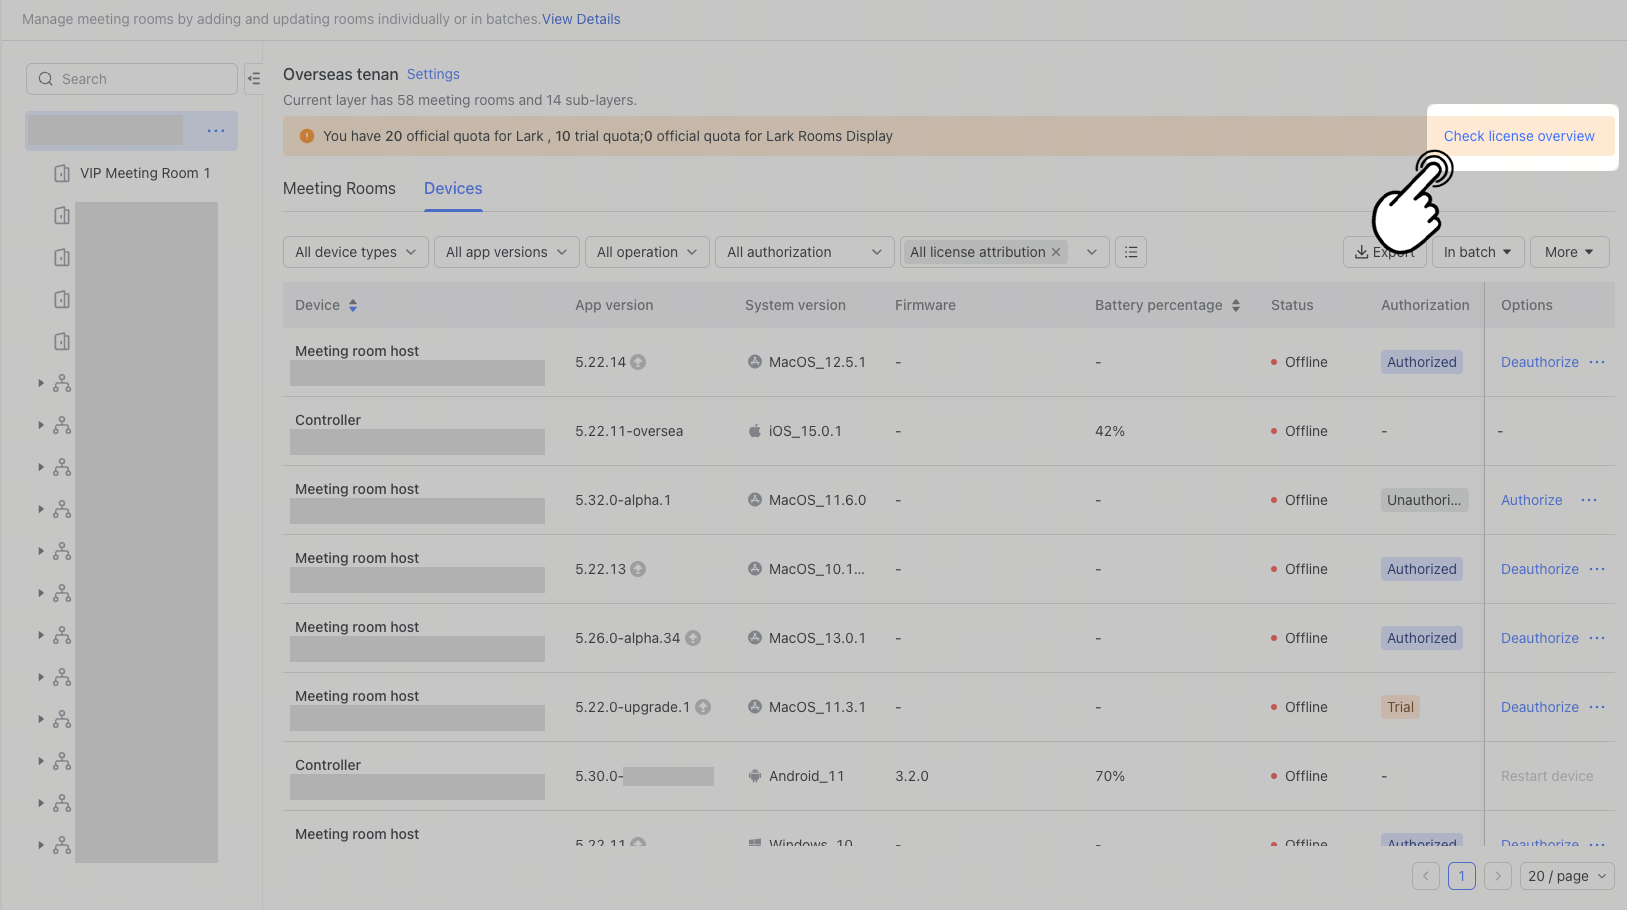Authorize the unauthorized 5.32.0-alpha.1 device
1627x910 pixels.
[x=1531, y=500]
